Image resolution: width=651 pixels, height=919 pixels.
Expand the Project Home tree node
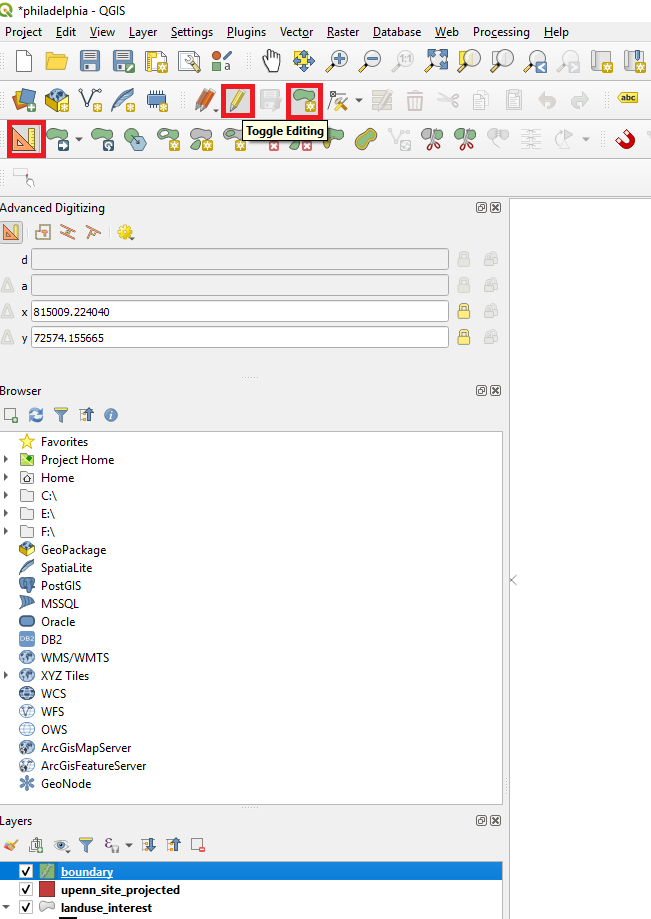pyautogui.click(x=6, y=460)
